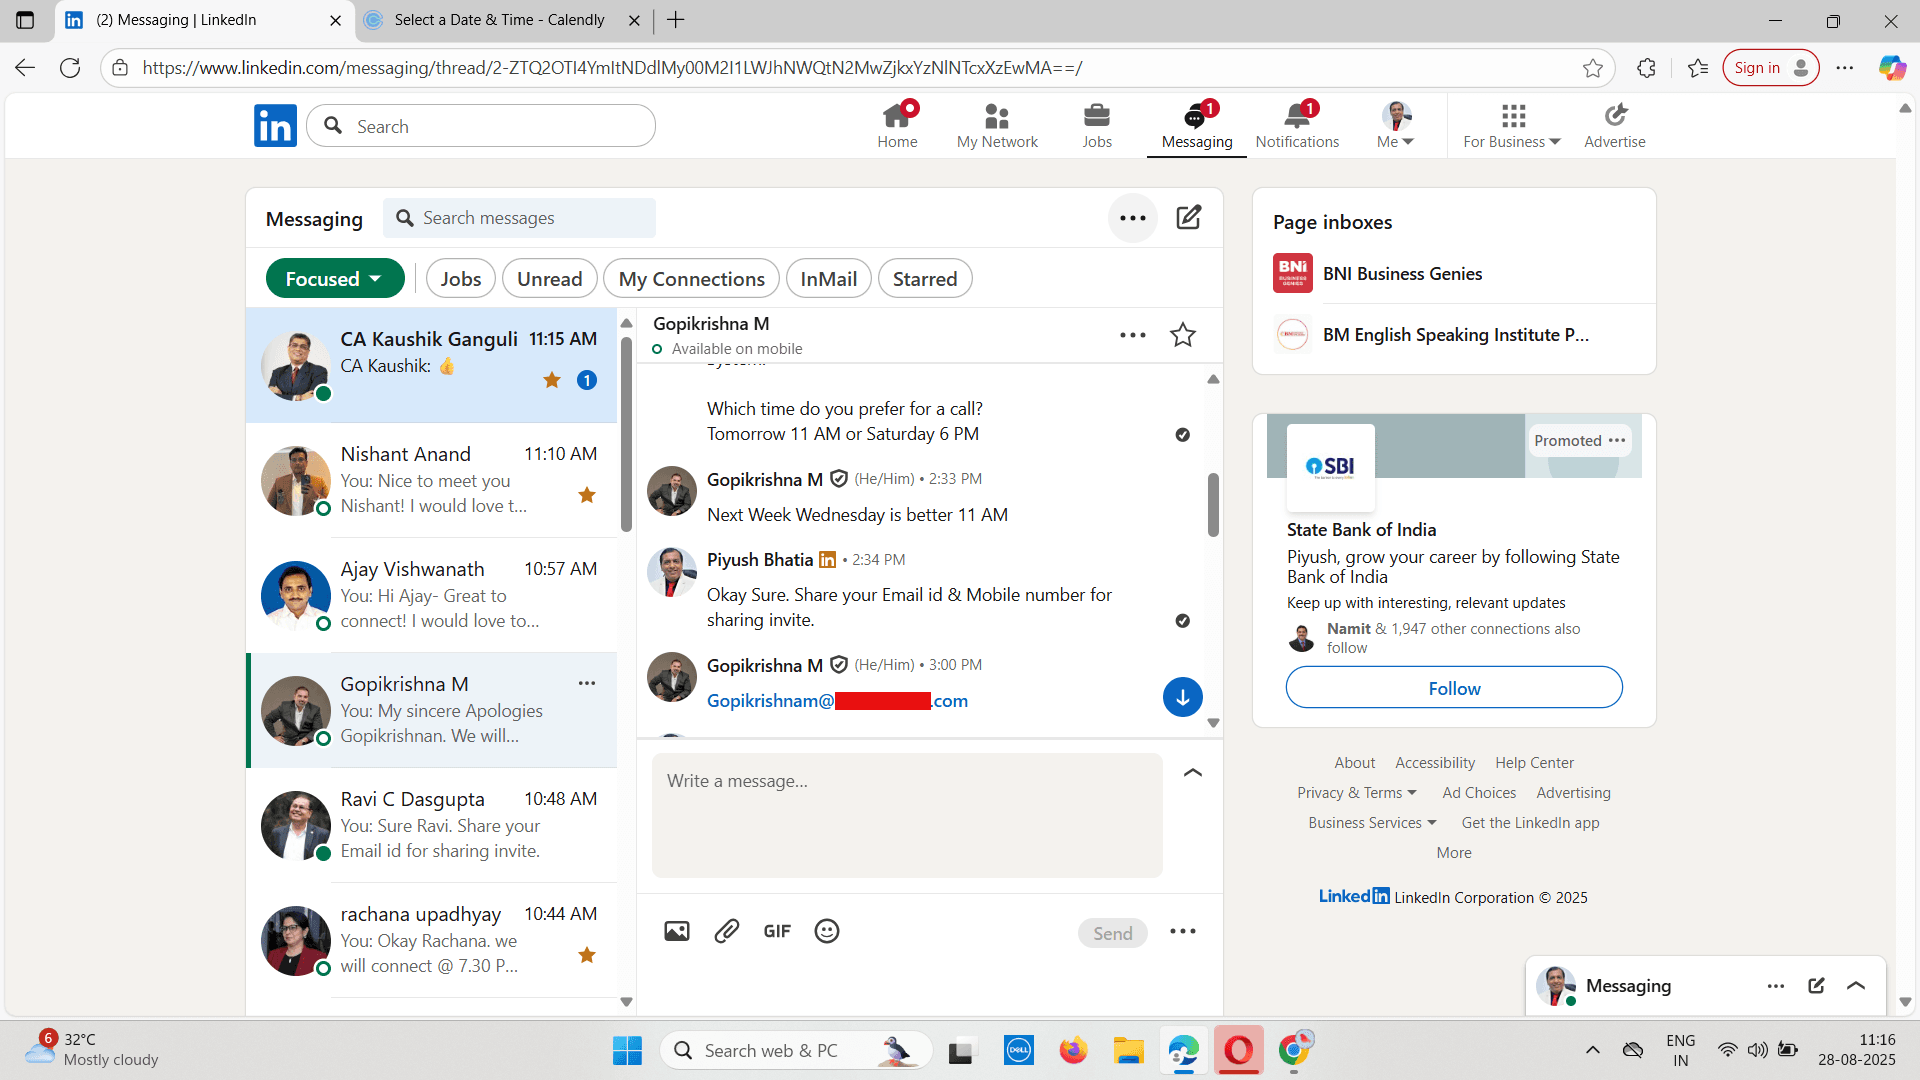The image size is (1920, 1080).
Task: Compose message from floating Messaging bar
Action: pyautogui.click(x=1817, y=986)
